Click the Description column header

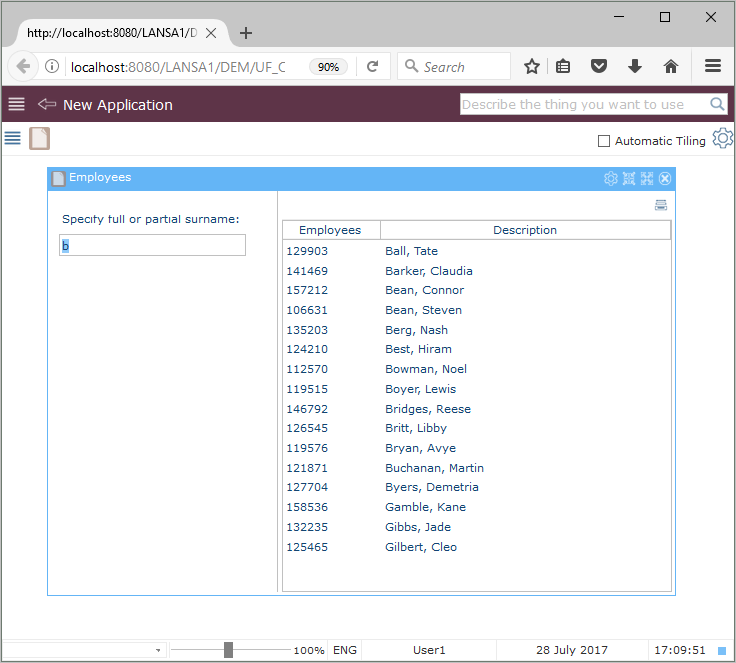pos(525,230)
